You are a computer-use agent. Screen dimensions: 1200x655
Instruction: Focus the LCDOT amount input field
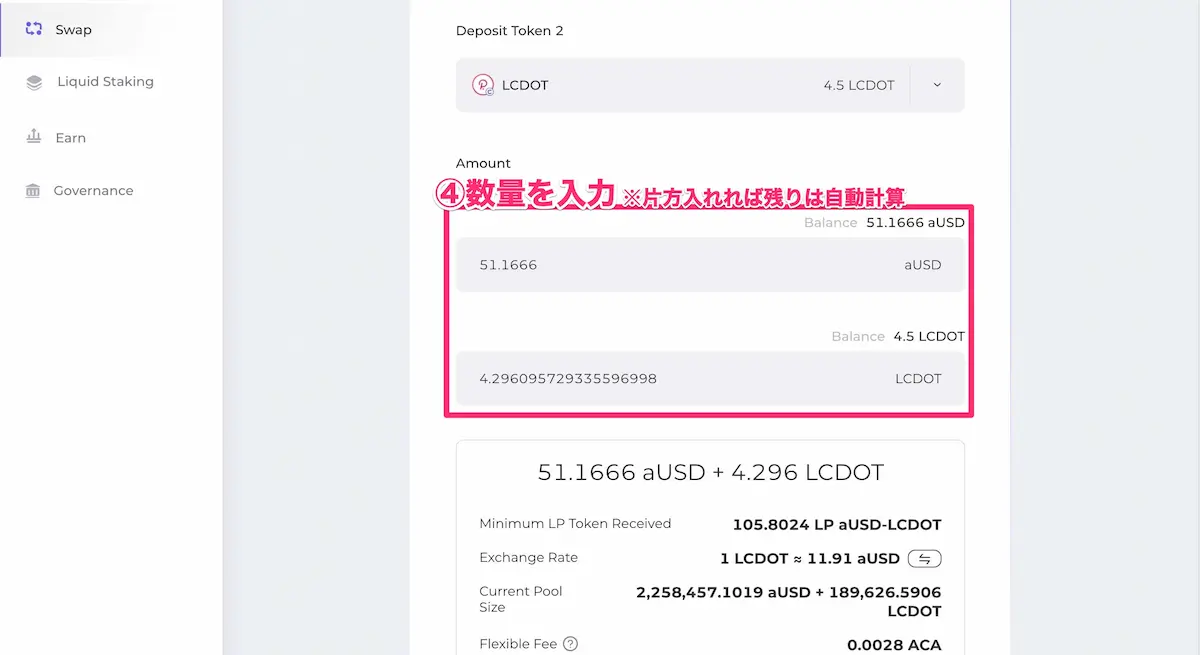click(710, 379)
